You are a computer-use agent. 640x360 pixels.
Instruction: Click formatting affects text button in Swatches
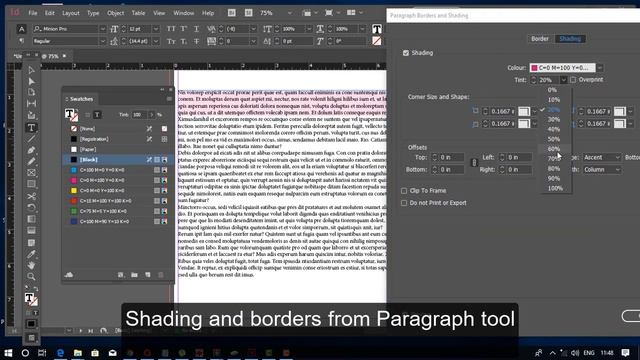coord(97,115)
